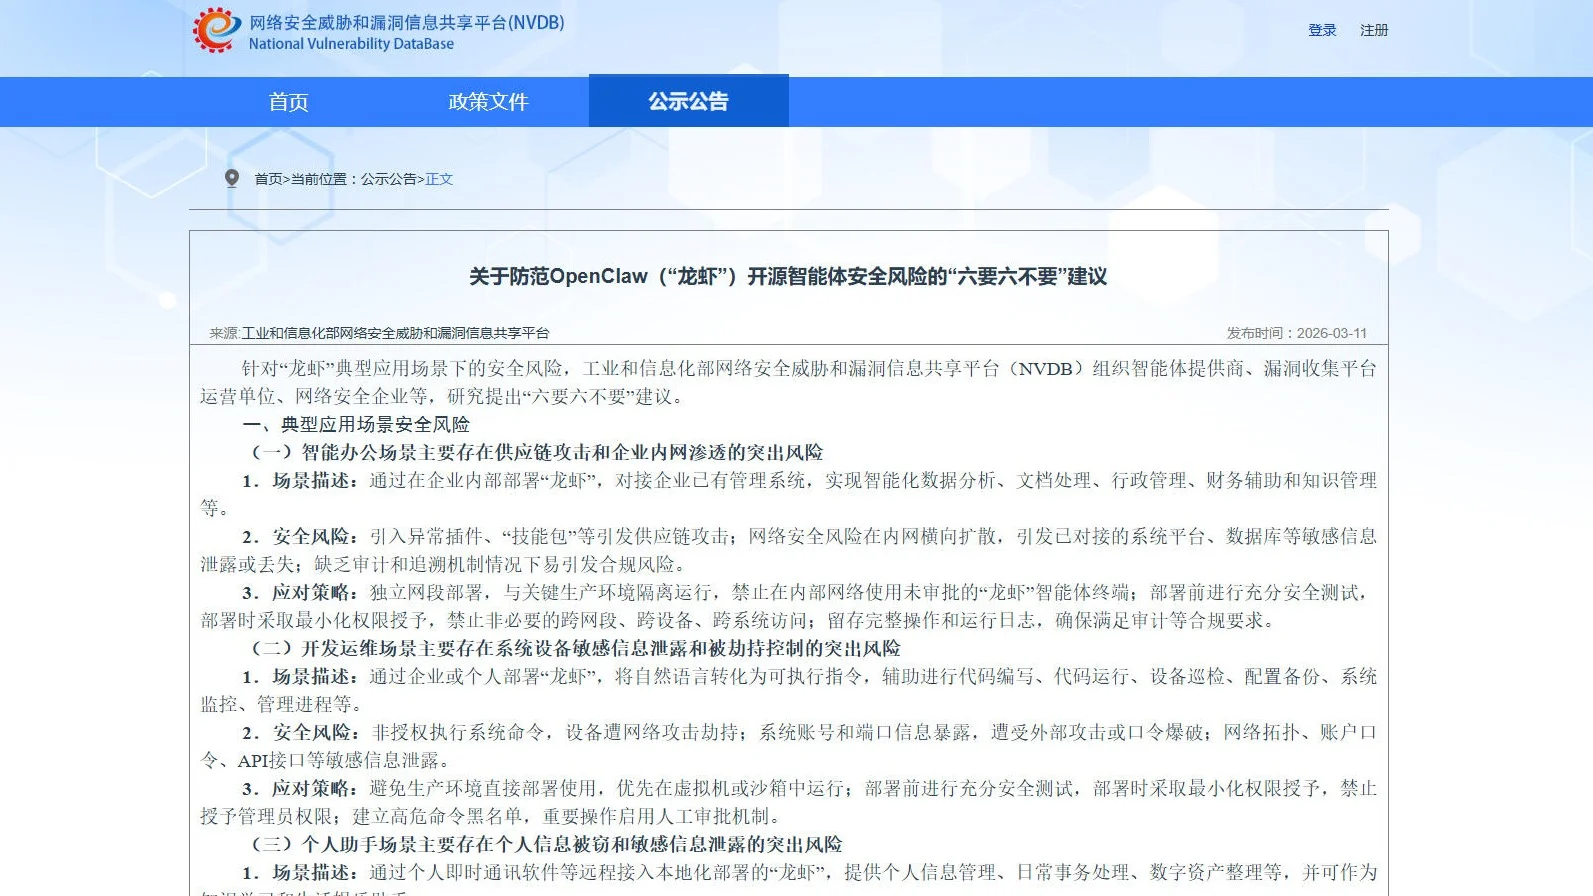This screenshot has height=896, width=1593.
Task: Click the article title about OpenClaw 六要六不要
Action: [x=788, y=276]
